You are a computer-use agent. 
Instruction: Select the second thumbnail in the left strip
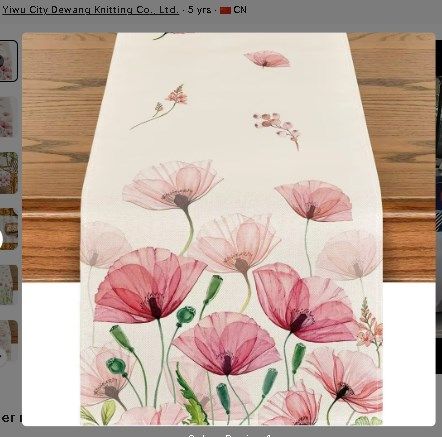[x=8, y=117]
